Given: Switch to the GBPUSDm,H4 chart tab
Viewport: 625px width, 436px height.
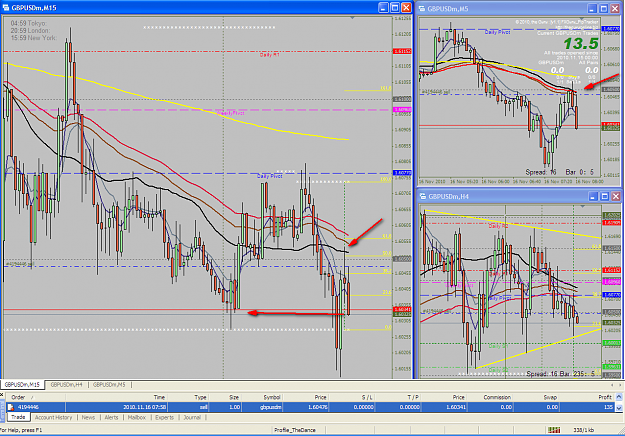Looking at the screenshot, I should 67,385.
